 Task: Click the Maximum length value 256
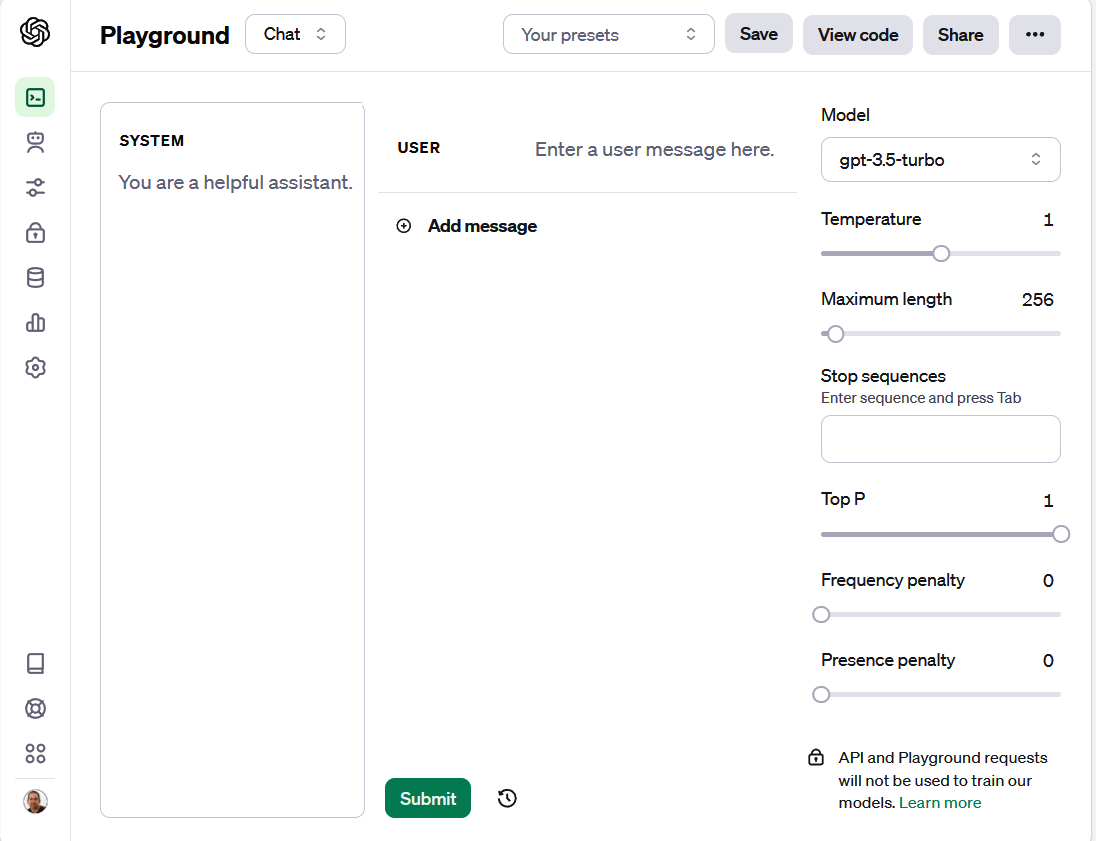pyautogui.click(x=1037, y=300)
